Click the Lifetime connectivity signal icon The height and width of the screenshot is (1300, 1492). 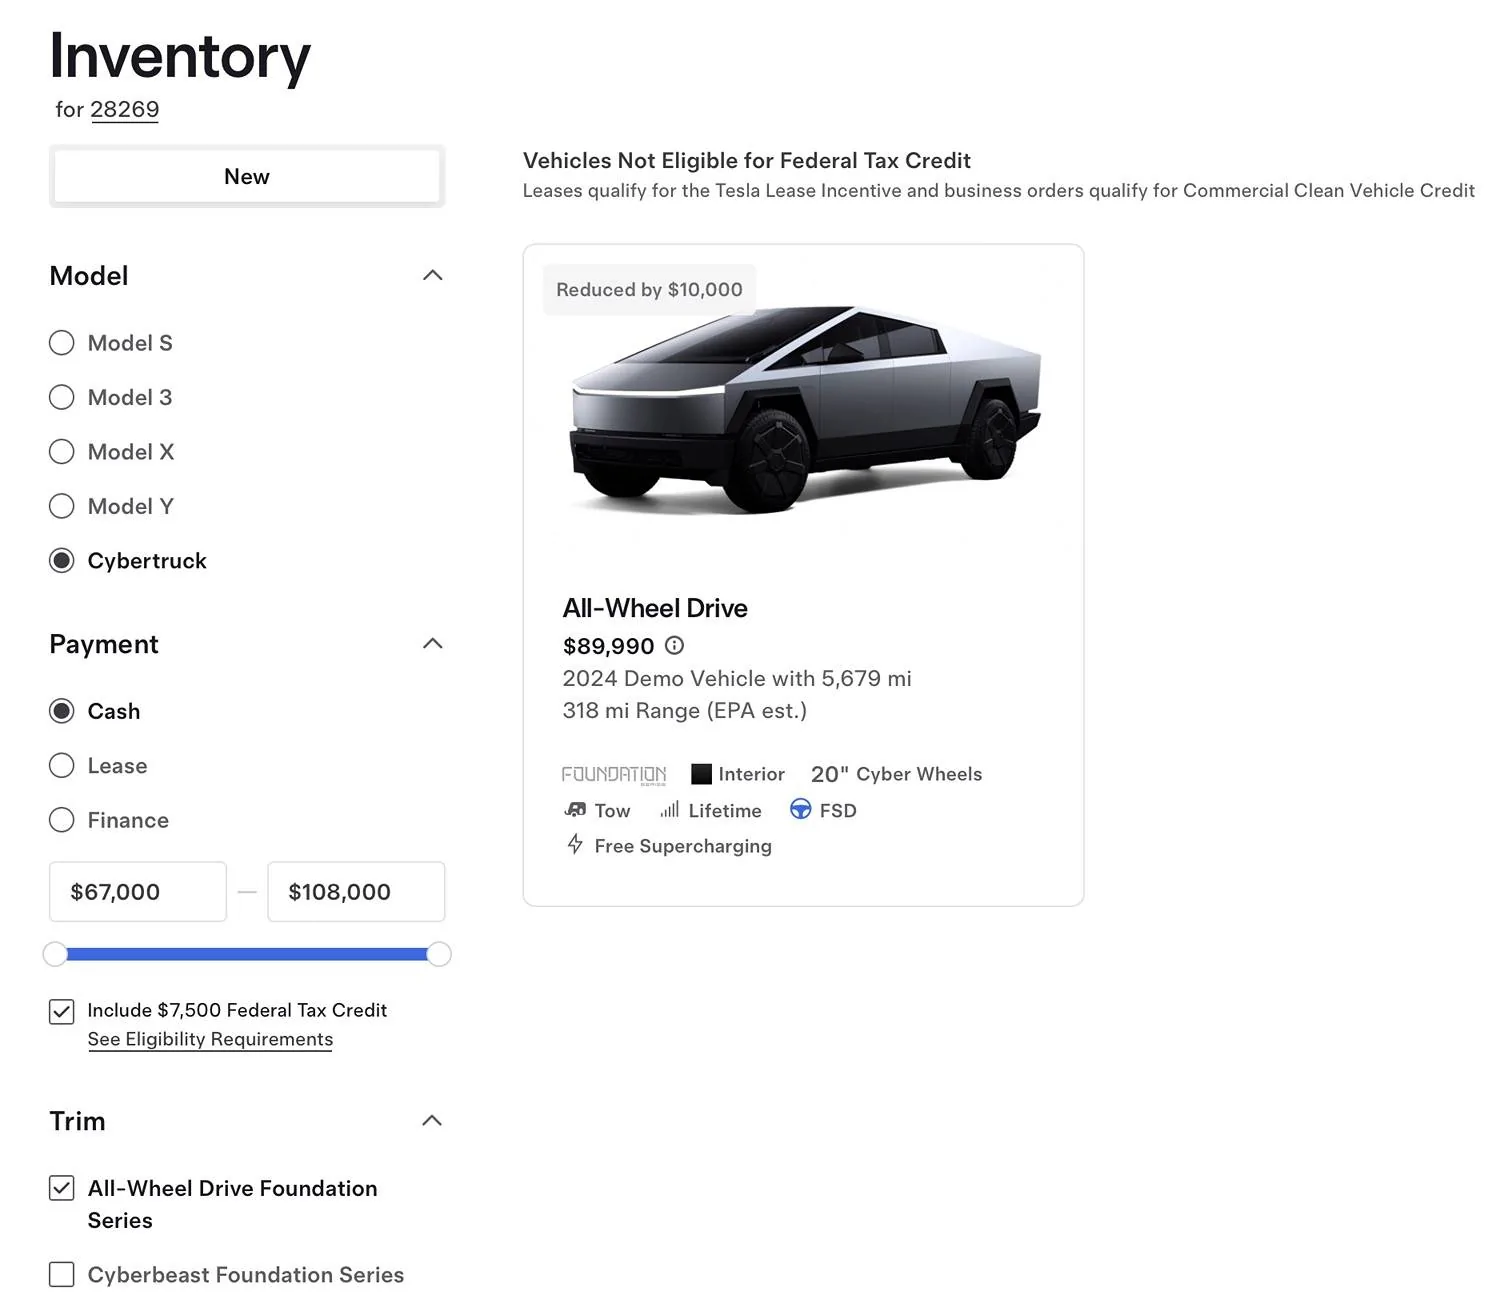pyautogui.click(x=669, y=810)
